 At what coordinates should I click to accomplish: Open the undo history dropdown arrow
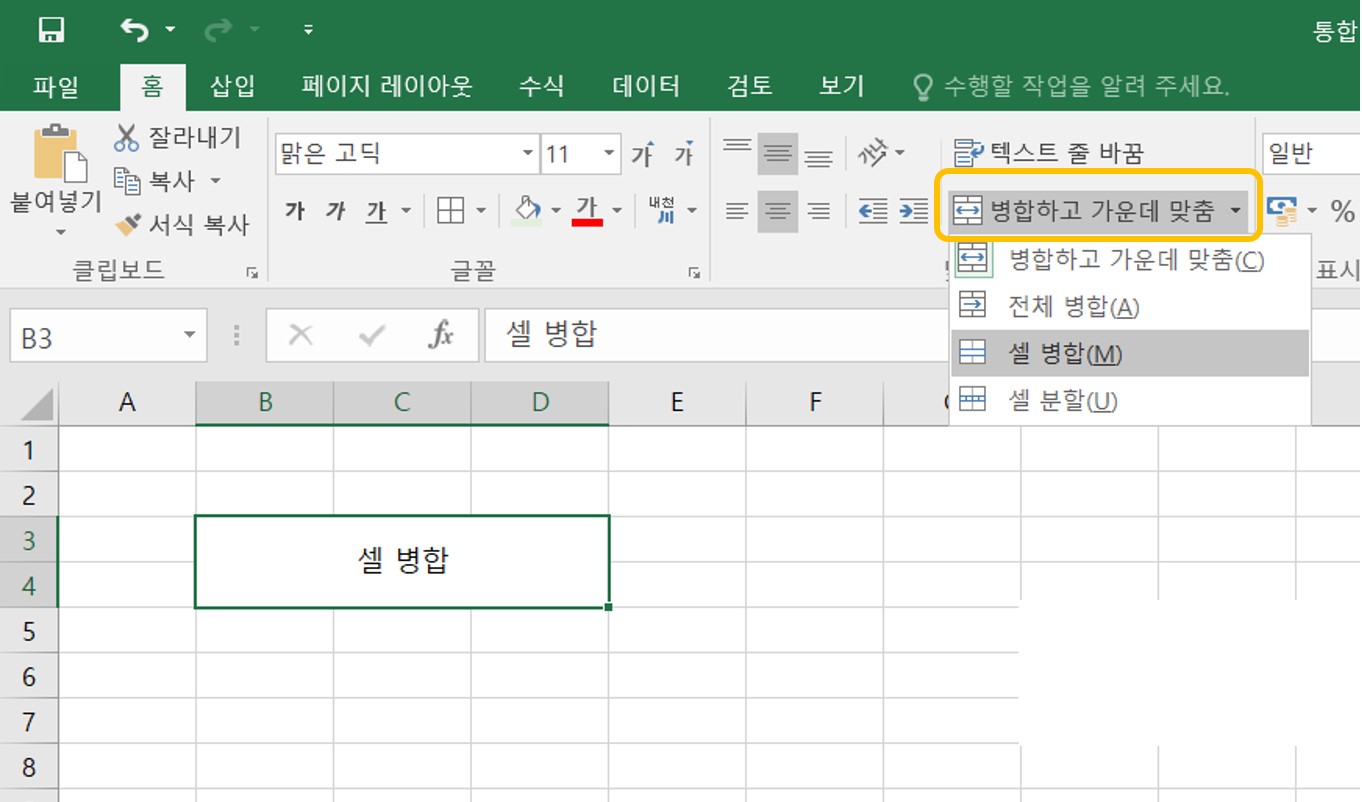point(170,30)
